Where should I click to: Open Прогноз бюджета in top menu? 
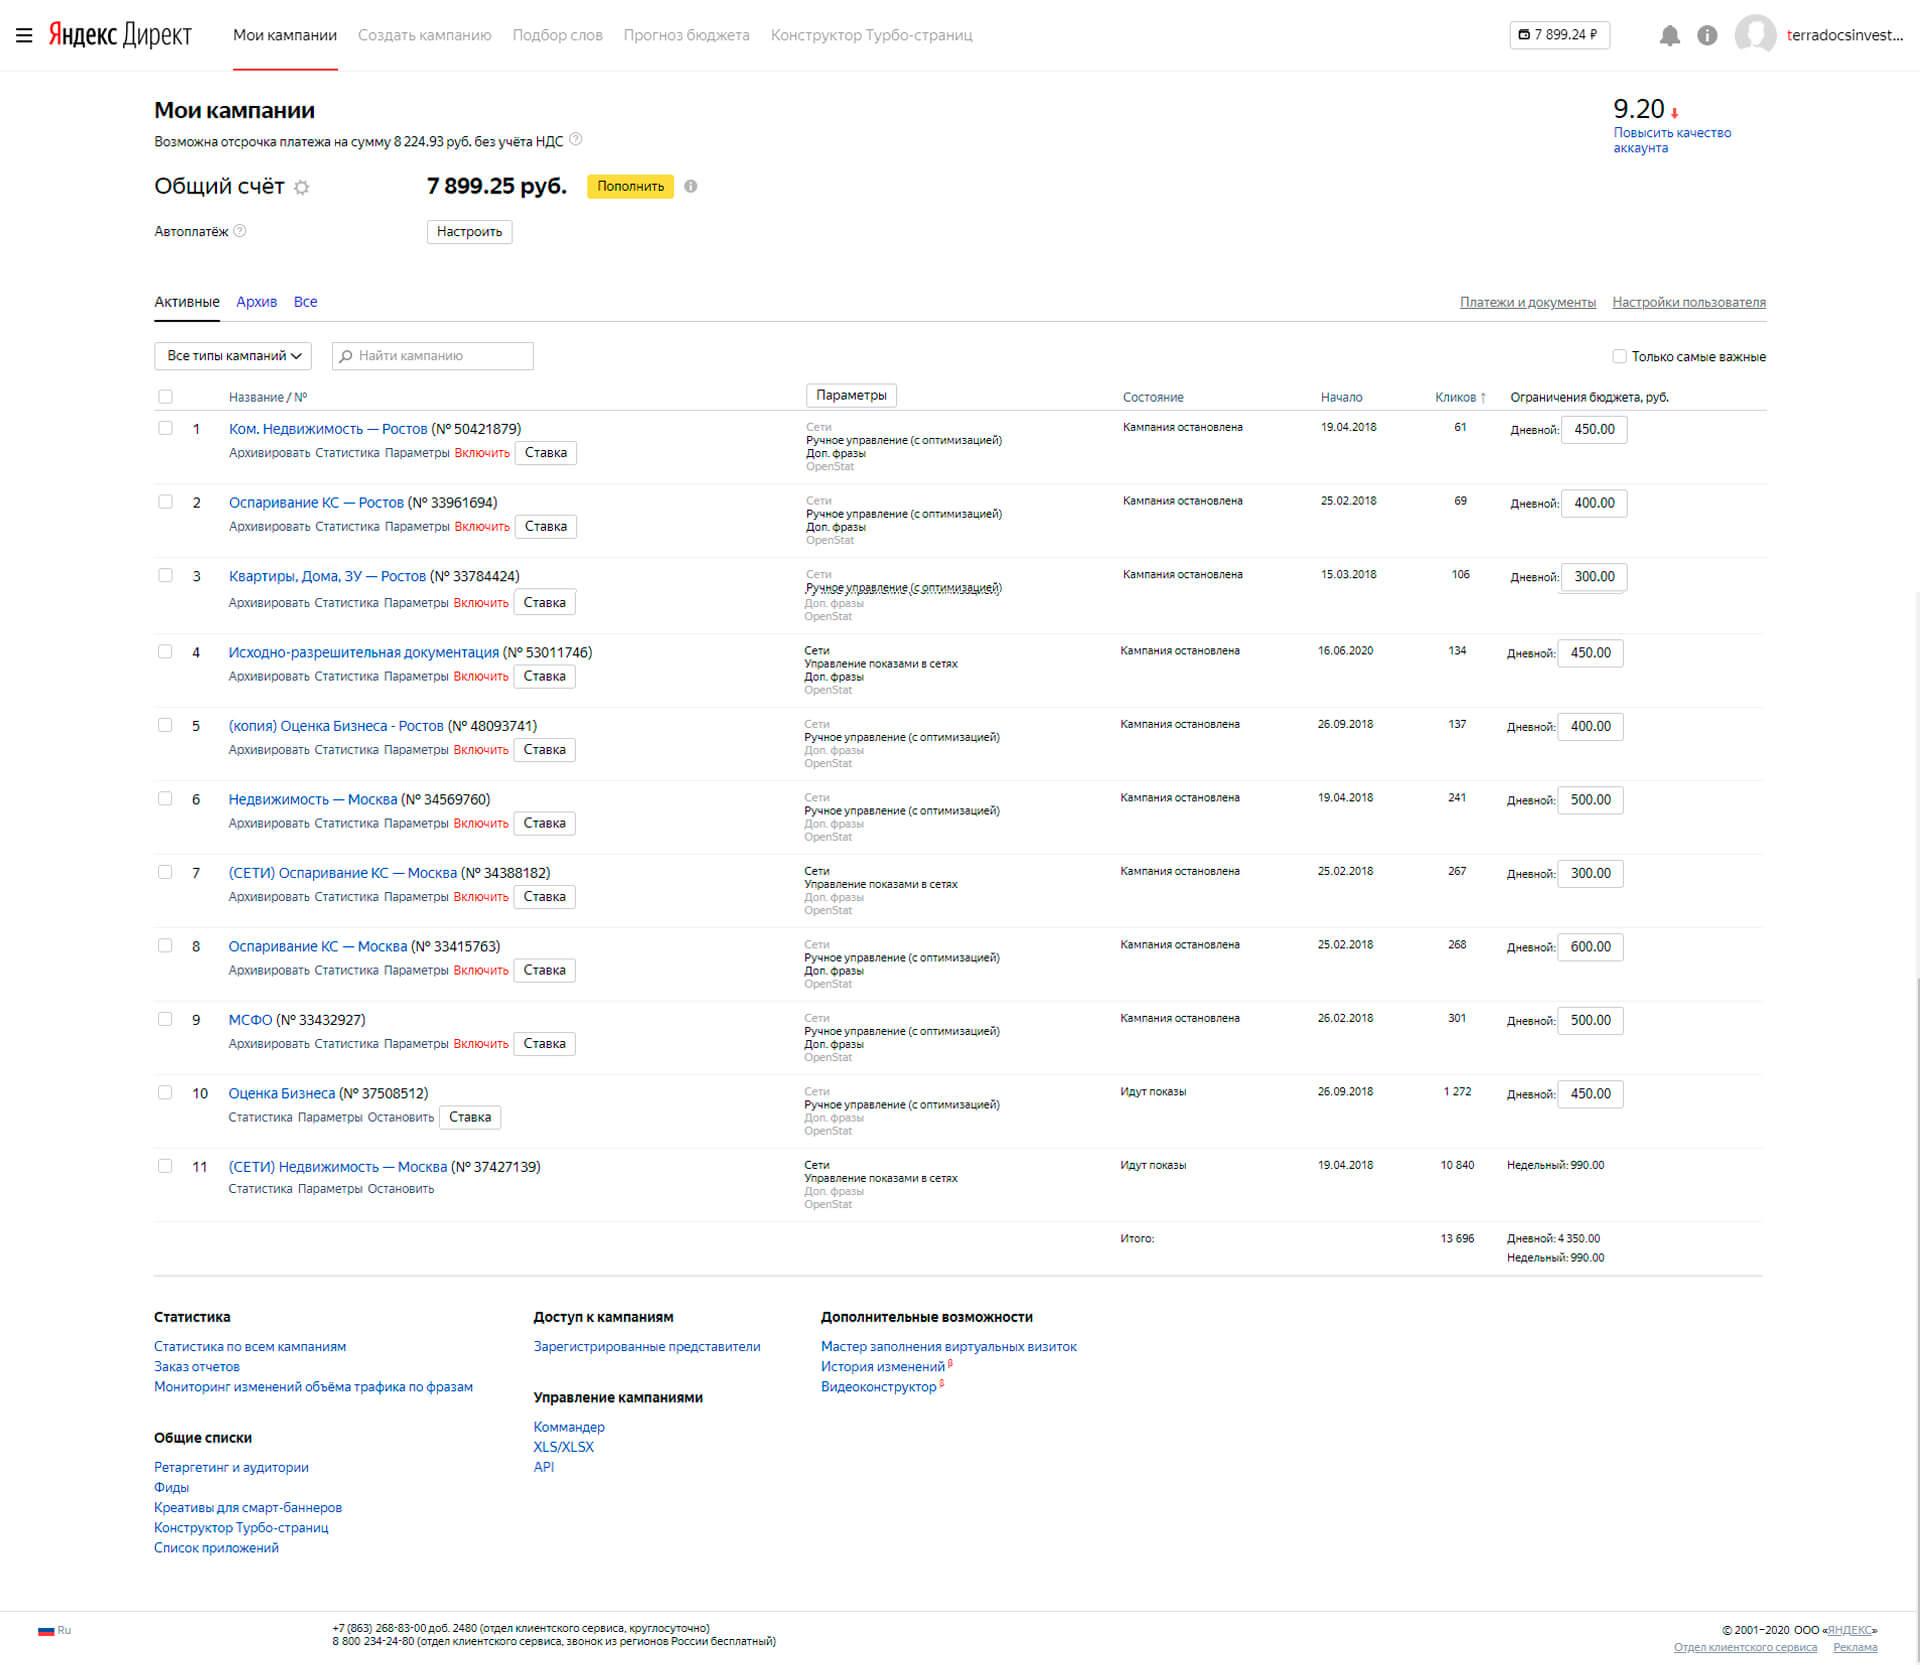click(x=687, y=35)
